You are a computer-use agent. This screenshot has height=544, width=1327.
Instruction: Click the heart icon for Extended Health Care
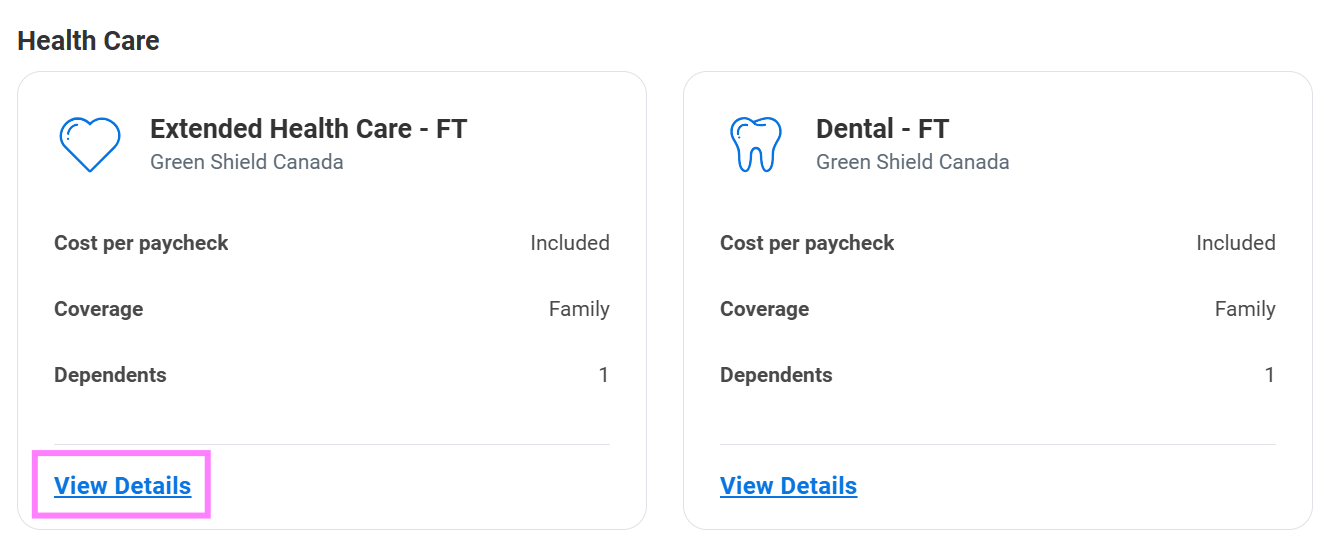(x=90, y=144)
